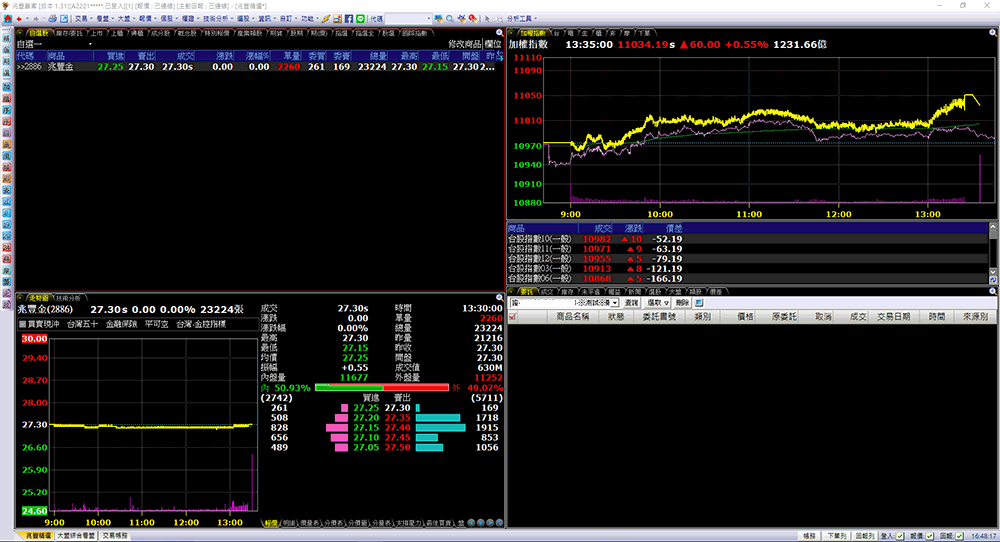Click the 下單列 button in status bar
Viewport: 1000px width, 542px height.
(837, 536)
